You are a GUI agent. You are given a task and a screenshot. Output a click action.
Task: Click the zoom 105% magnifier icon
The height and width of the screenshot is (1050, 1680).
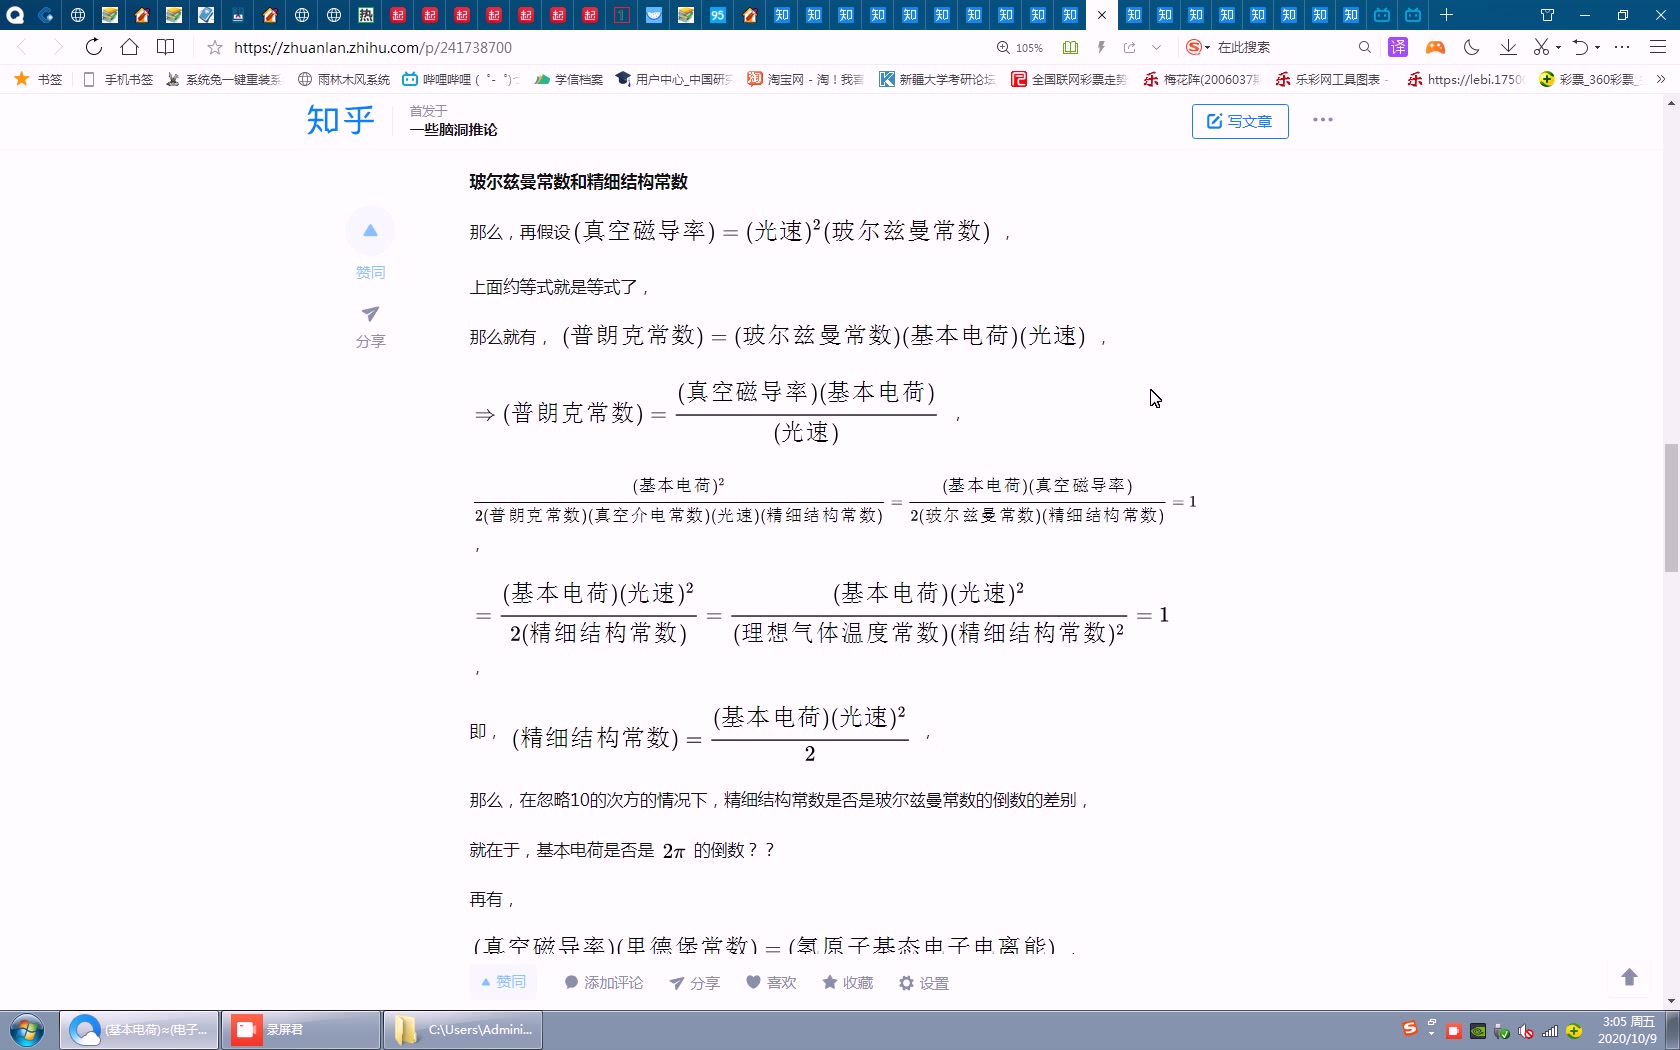[x=1003, y=48]
